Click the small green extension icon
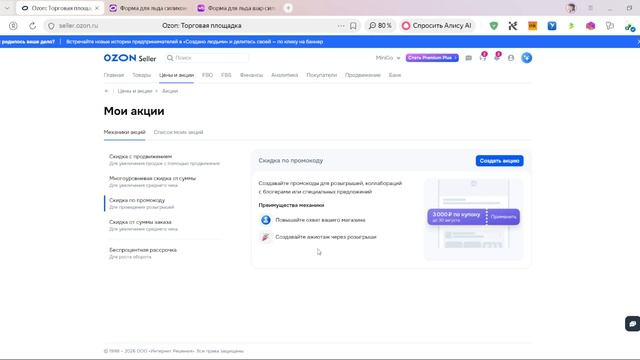Screen dimensions: 640x360 (571, 26)
